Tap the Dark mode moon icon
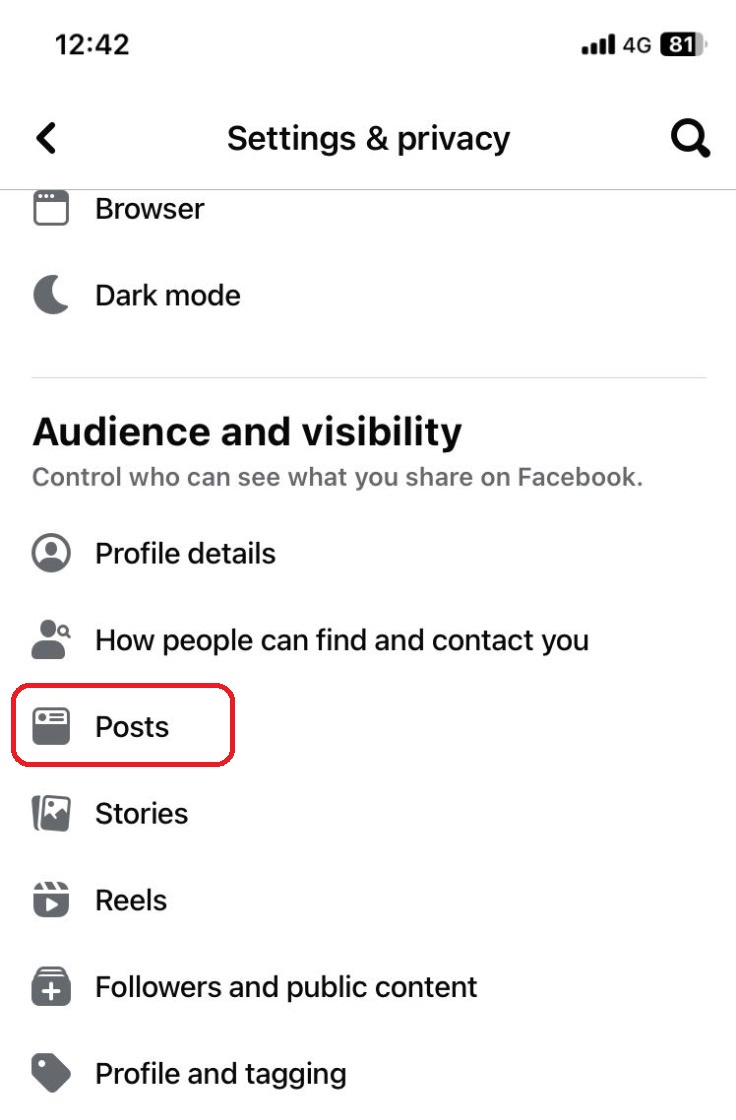The height and width of the screenshot is (1120, 736). (51, 295)
